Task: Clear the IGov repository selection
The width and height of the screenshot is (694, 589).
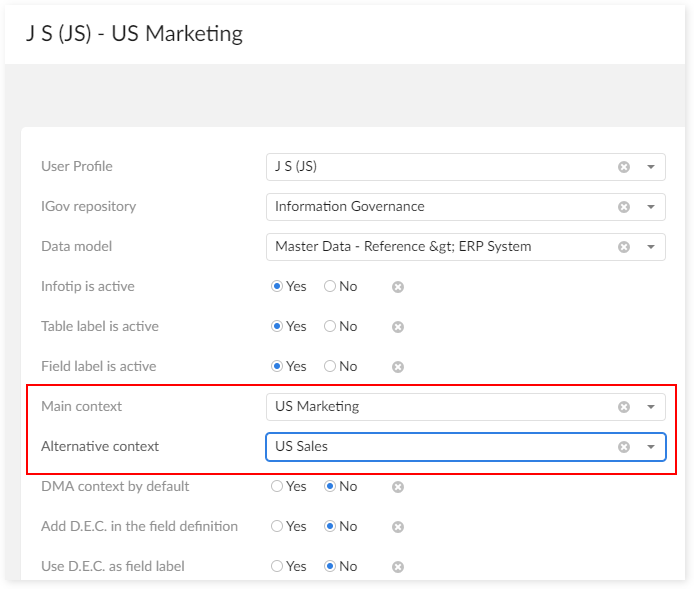Action: [624, 207]
